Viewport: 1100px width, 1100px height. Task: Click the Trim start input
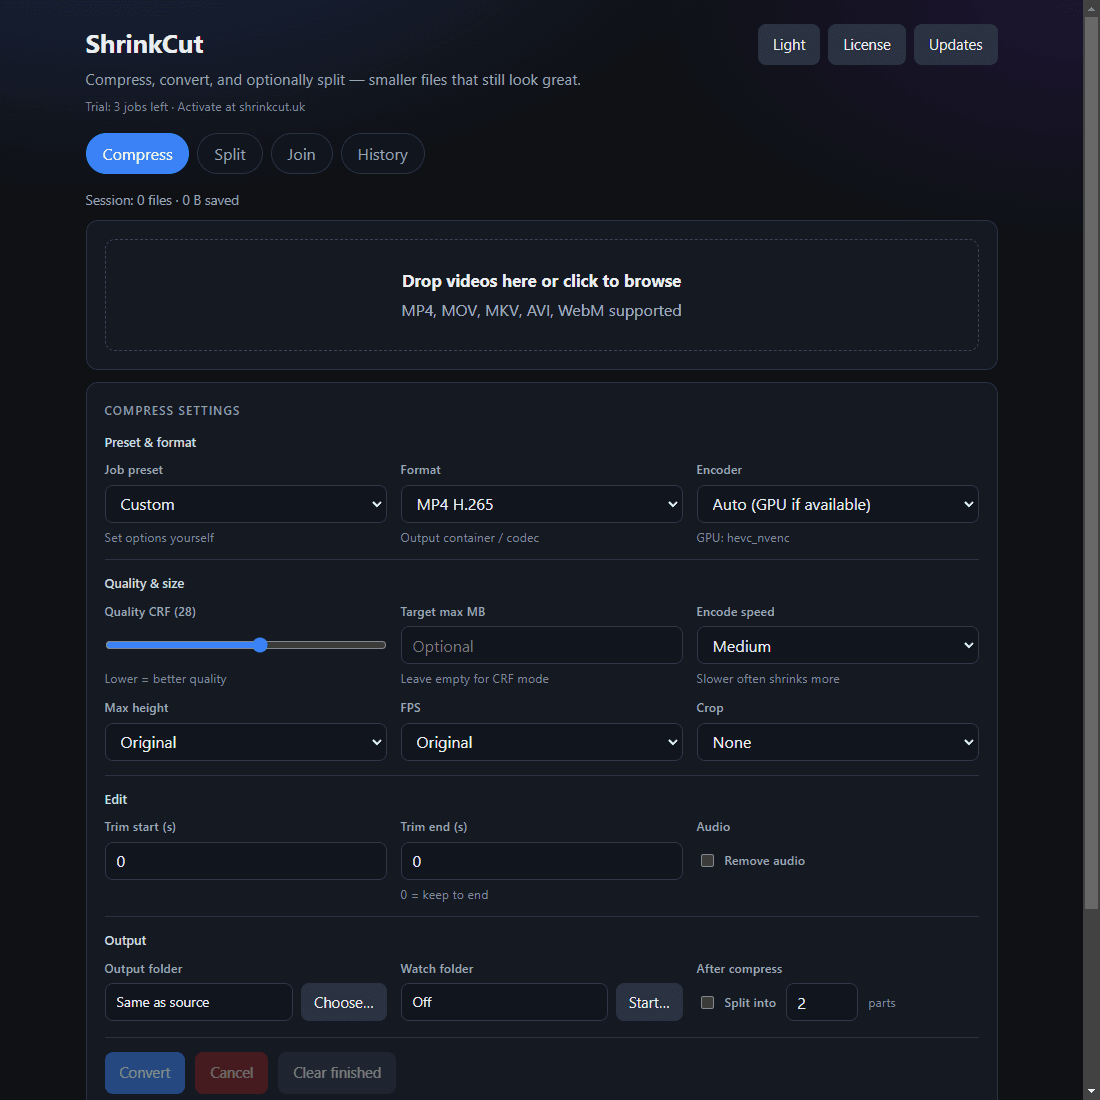click(x=246, y=861)
